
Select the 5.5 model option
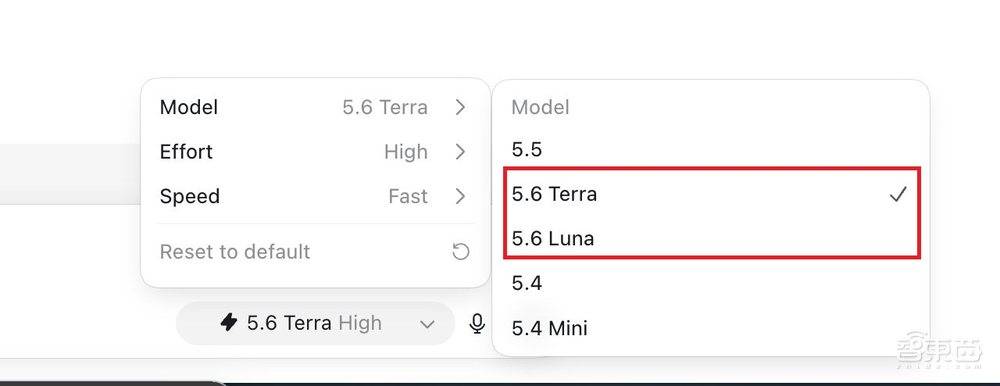point(711,149)
